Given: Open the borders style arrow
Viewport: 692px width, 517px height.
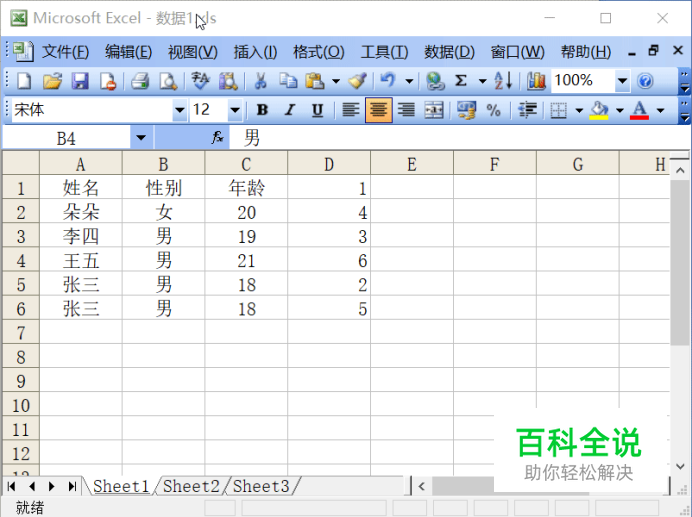Looking at the screenshot, I should [579, 110].
